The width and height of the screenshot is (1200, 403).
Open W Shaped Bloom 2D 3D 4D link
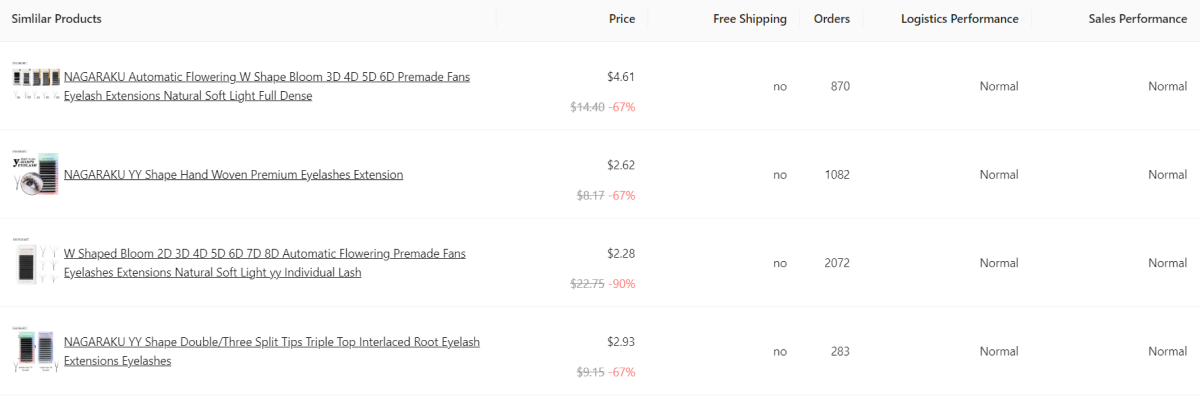pyautogui.click(x=265, y=263)
